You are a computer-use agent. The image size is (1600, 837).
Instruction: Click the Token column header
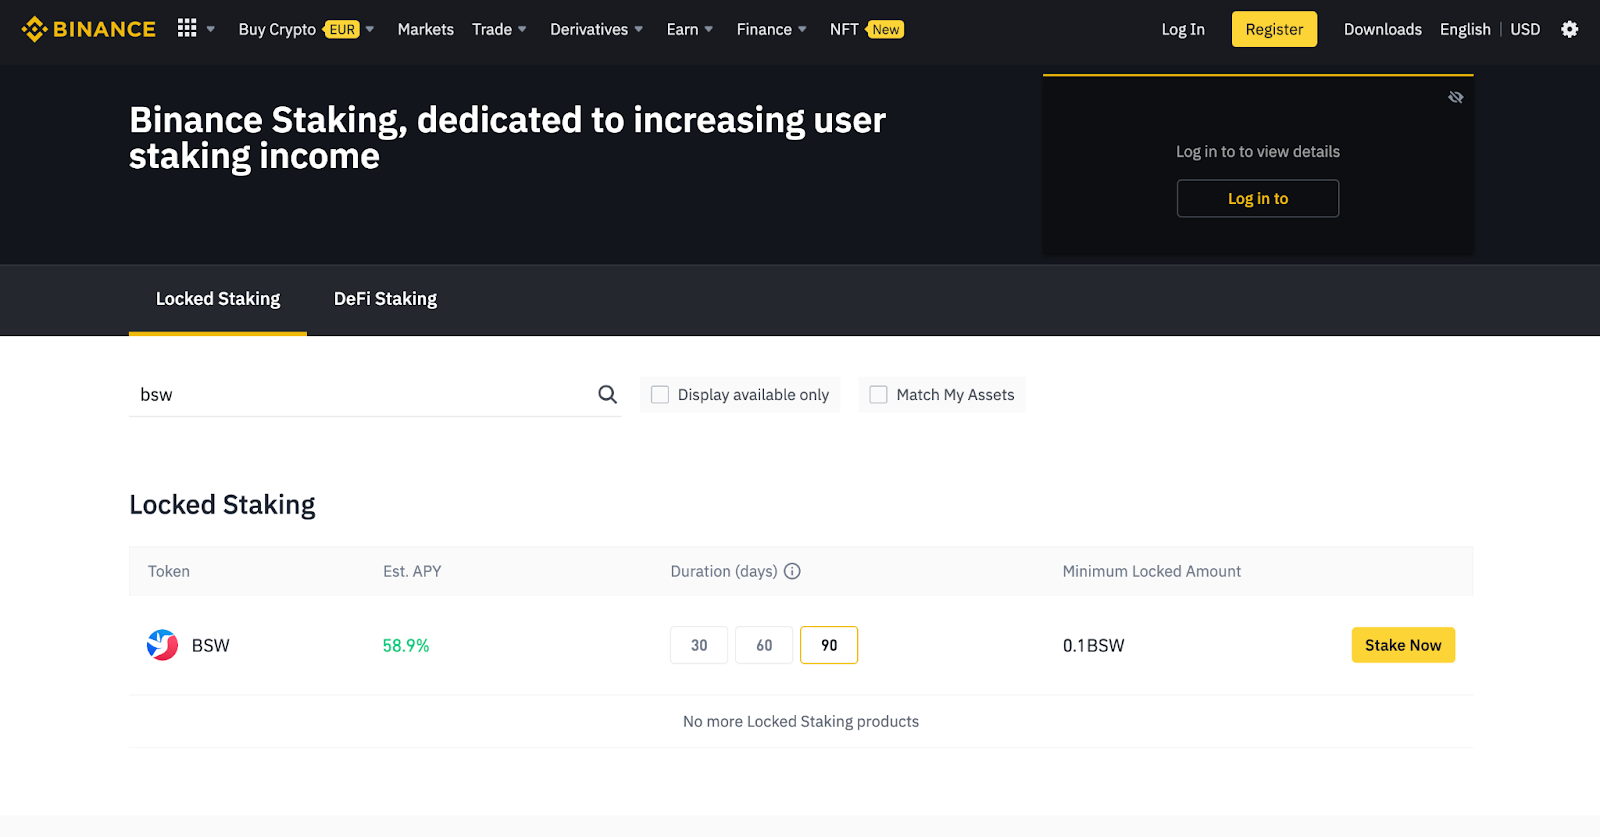coord(169,571)
